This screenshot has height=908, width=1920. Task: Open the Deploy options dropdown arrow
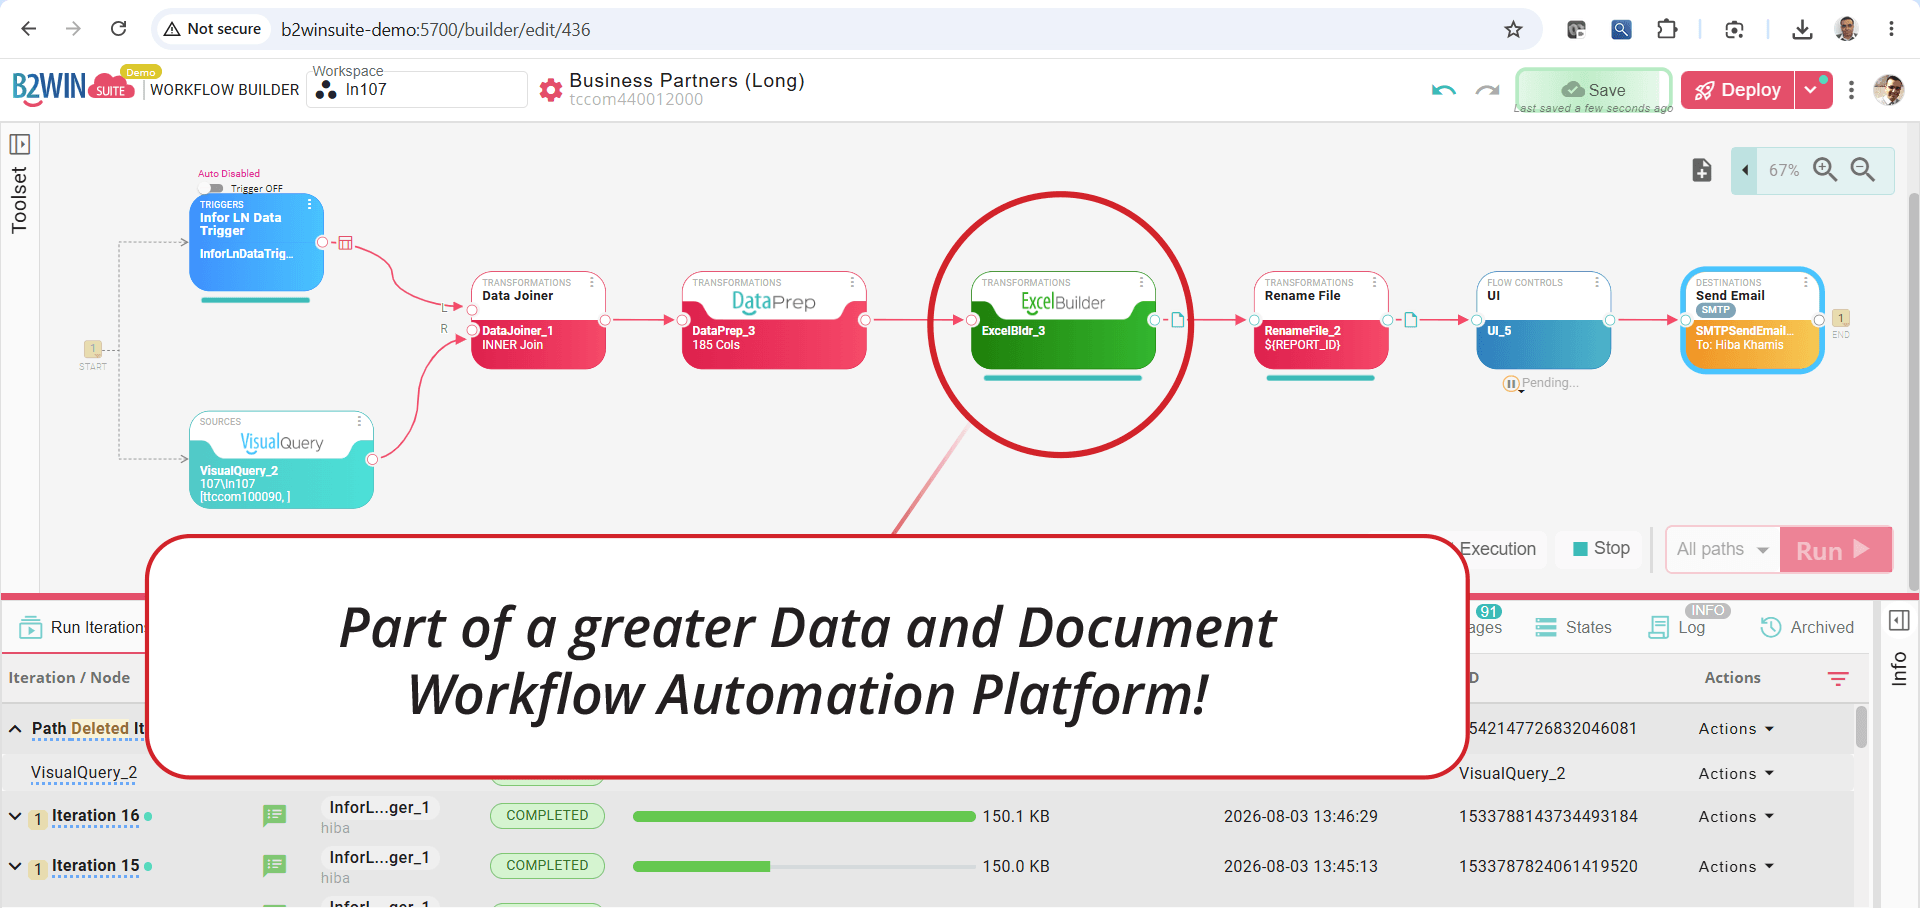click(1812, 90)
